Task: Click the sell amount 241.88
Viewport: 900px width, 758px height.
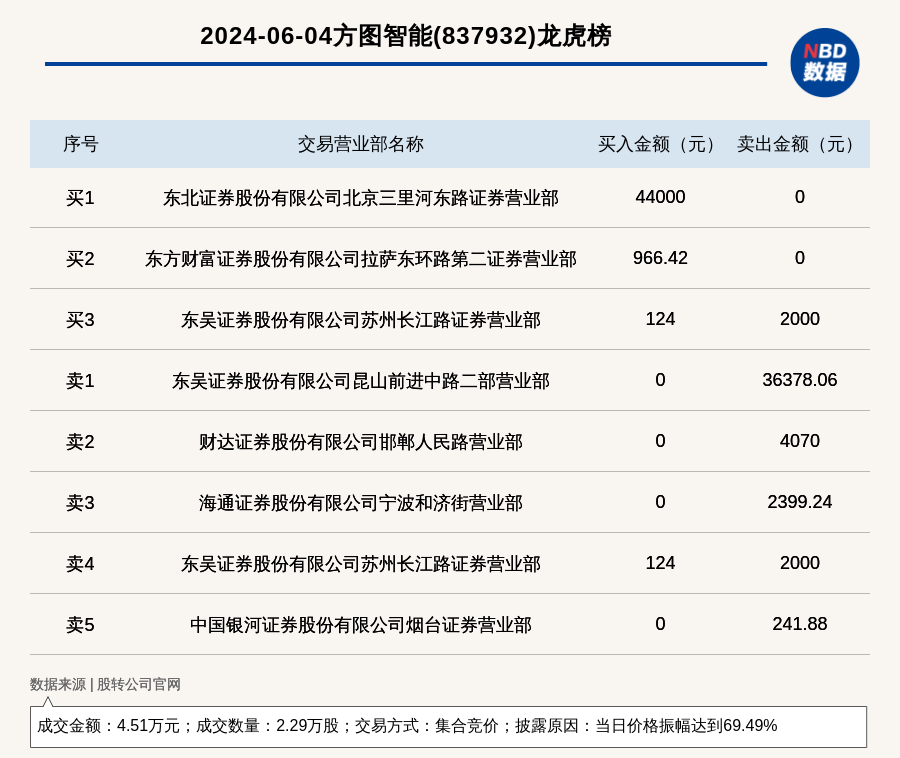Action: click(x=800, y=624)
